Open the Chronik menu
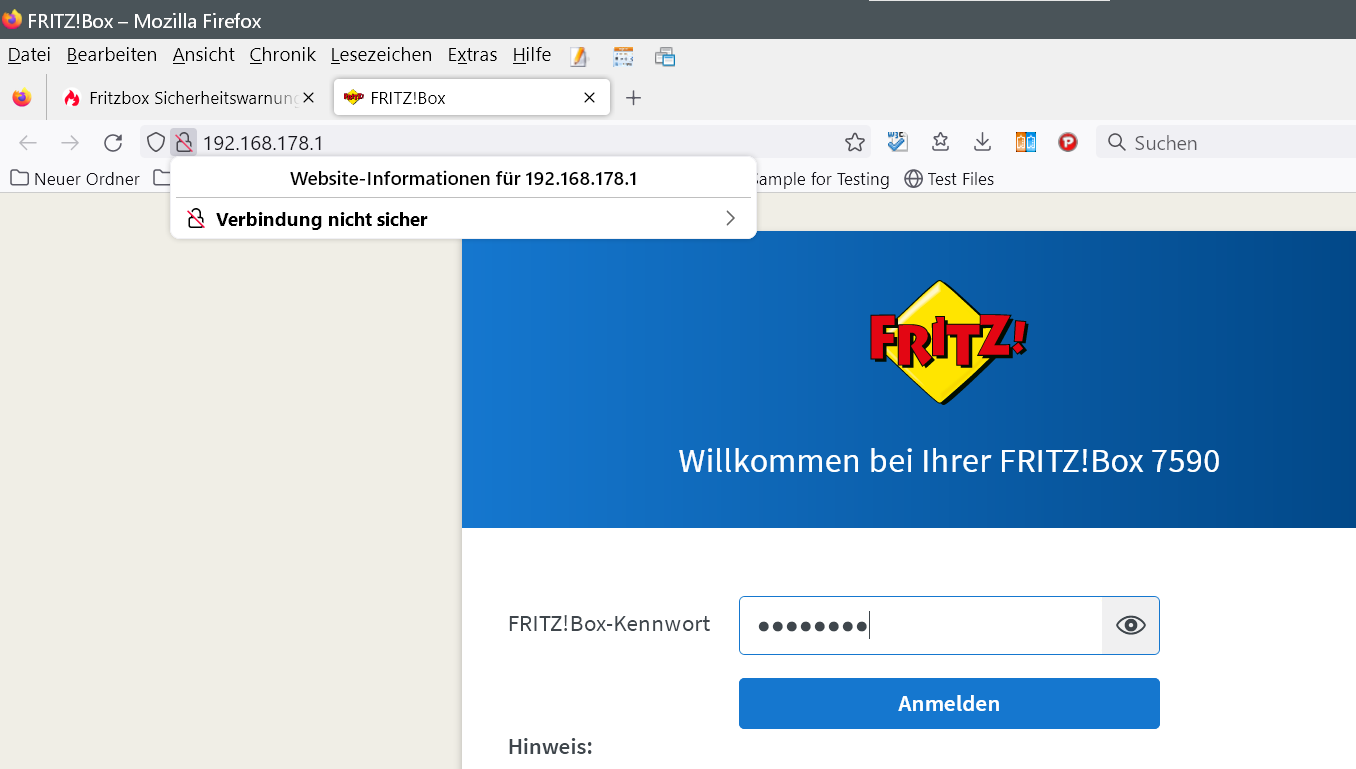 pyautogui.click(x=283, y=55)
